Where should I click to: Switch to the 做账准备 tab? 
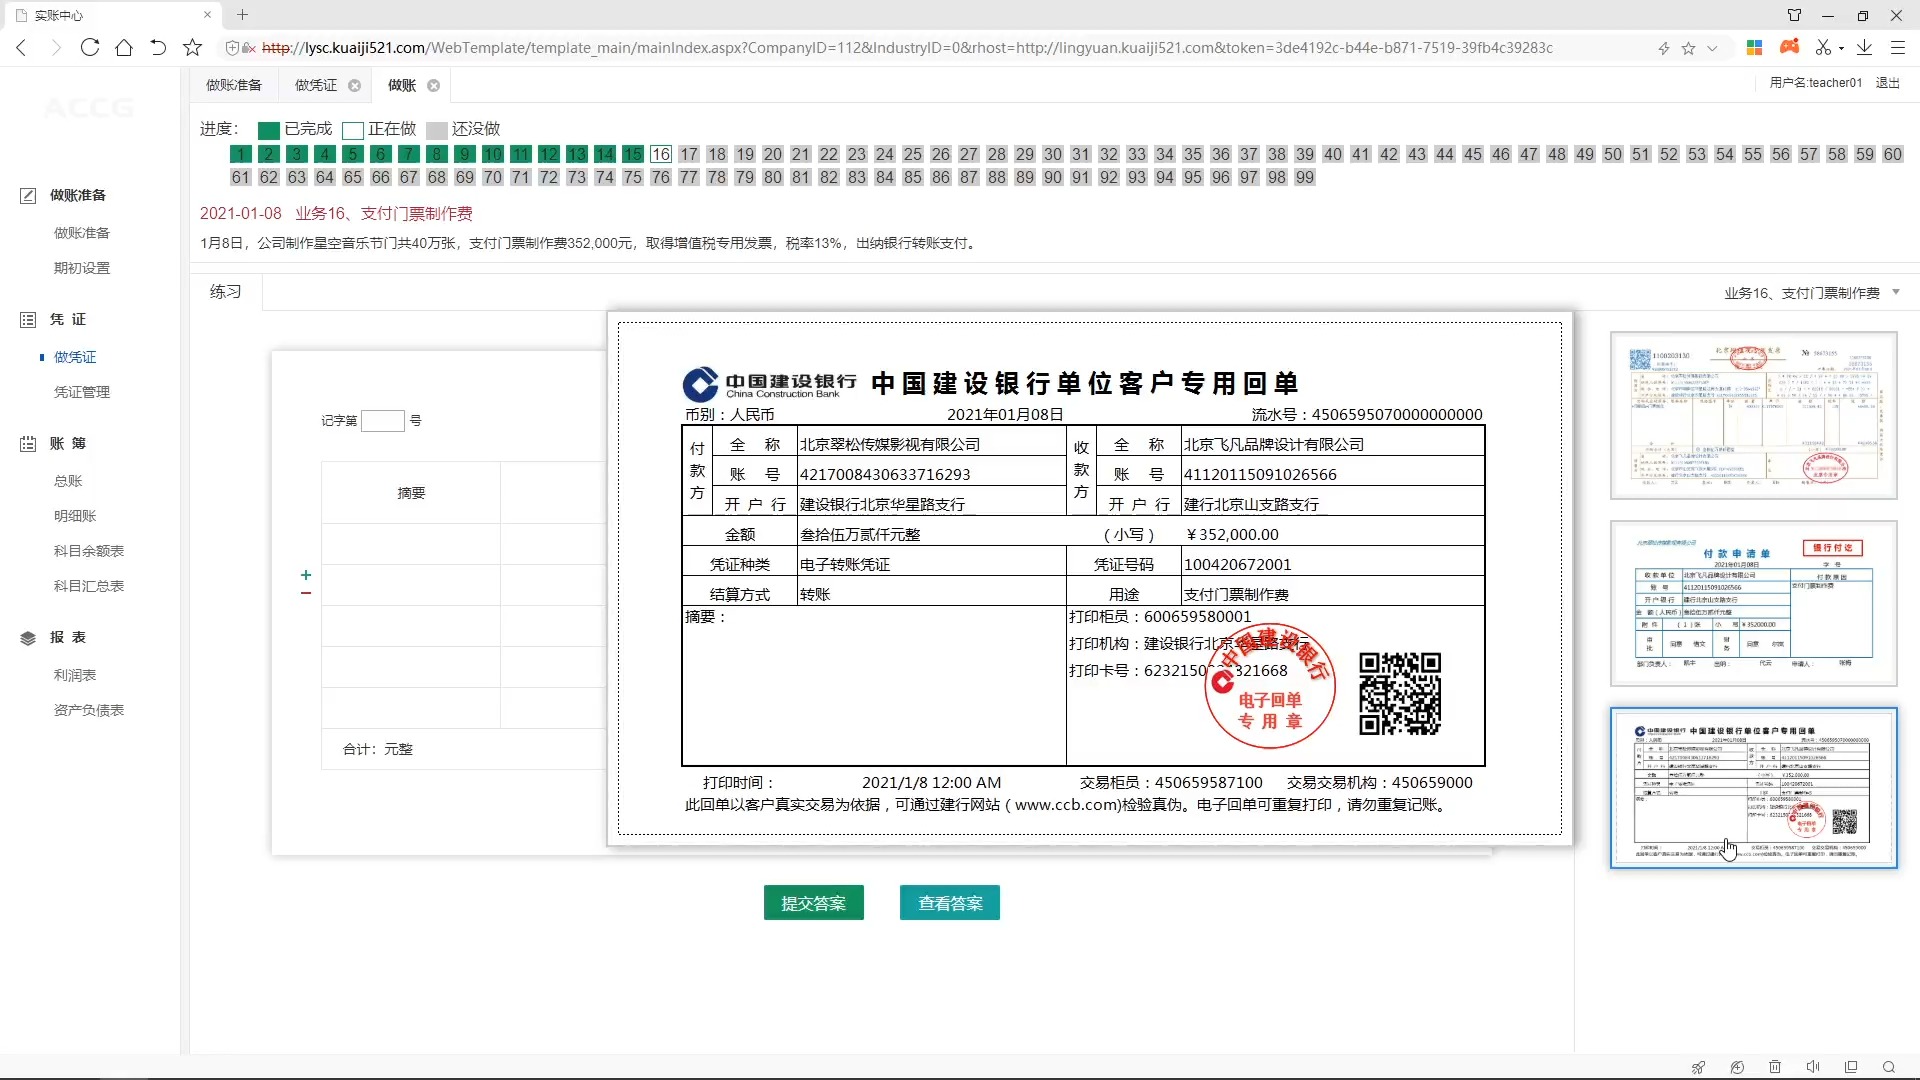point(234,85)
